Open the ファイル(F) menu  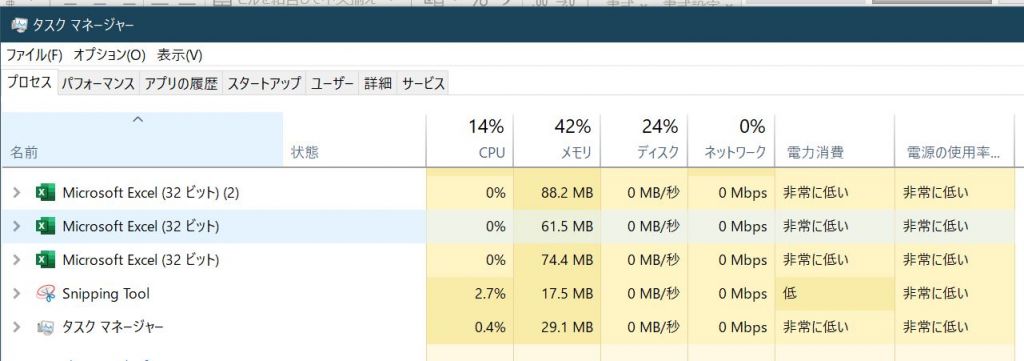[34, 55]
